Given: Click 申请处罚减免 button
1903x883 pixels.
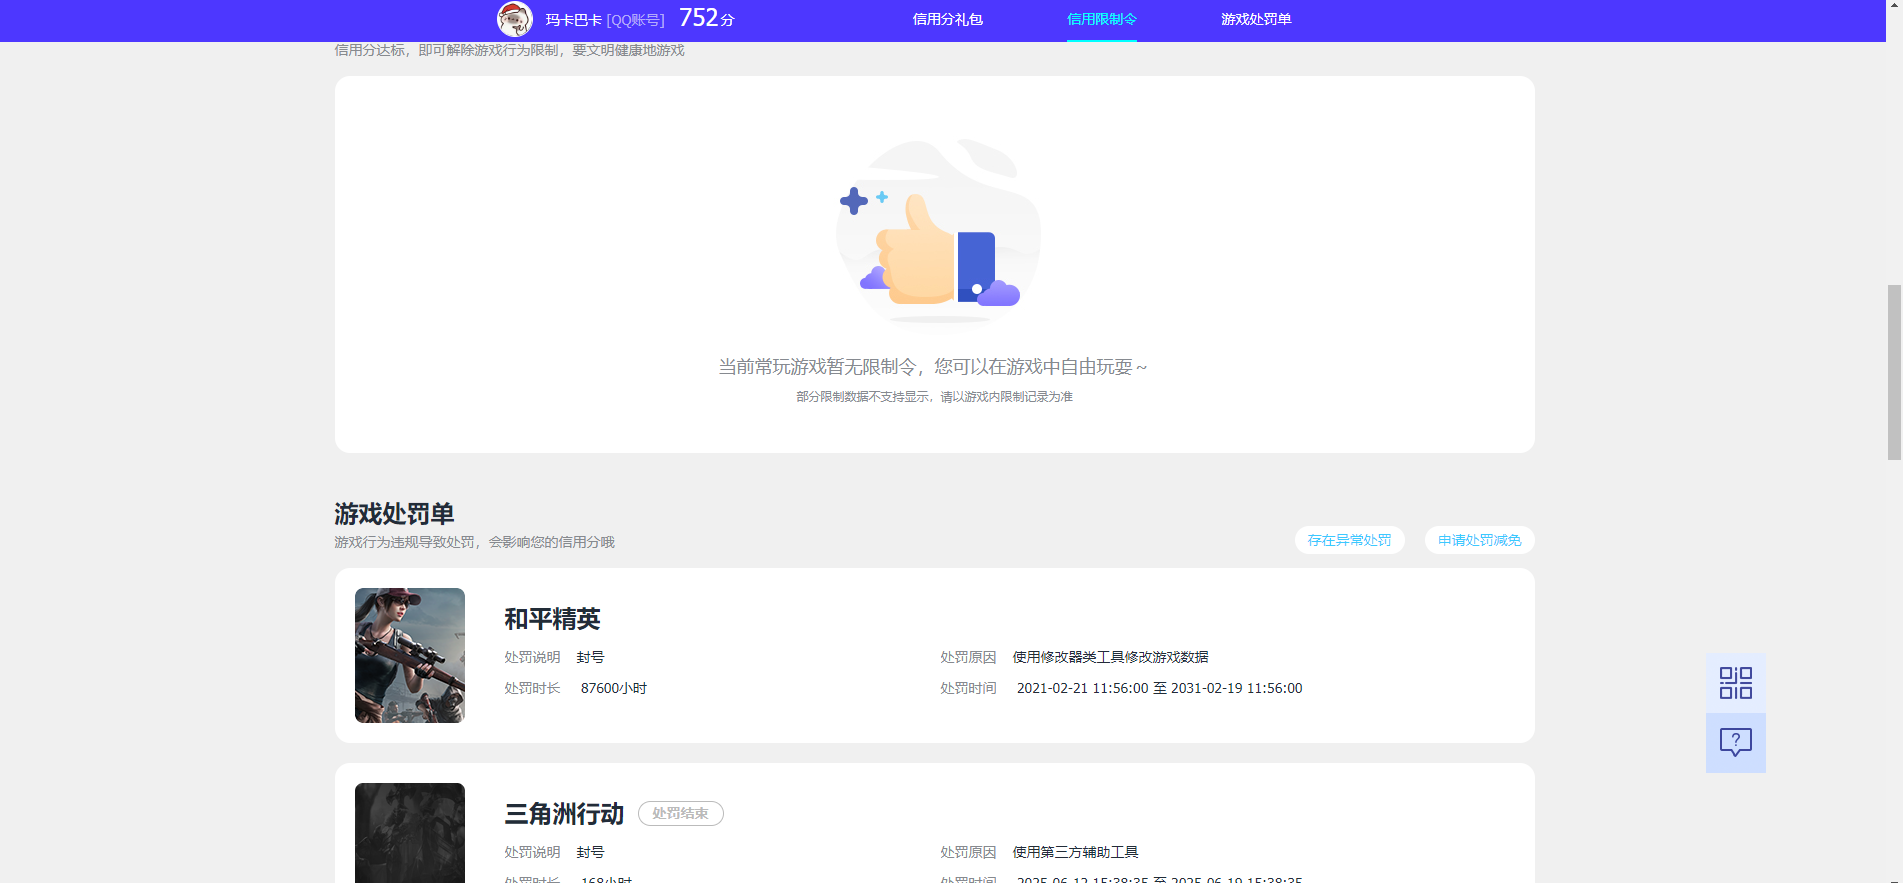Looking at the screenshot, I should pos(1480,540).
